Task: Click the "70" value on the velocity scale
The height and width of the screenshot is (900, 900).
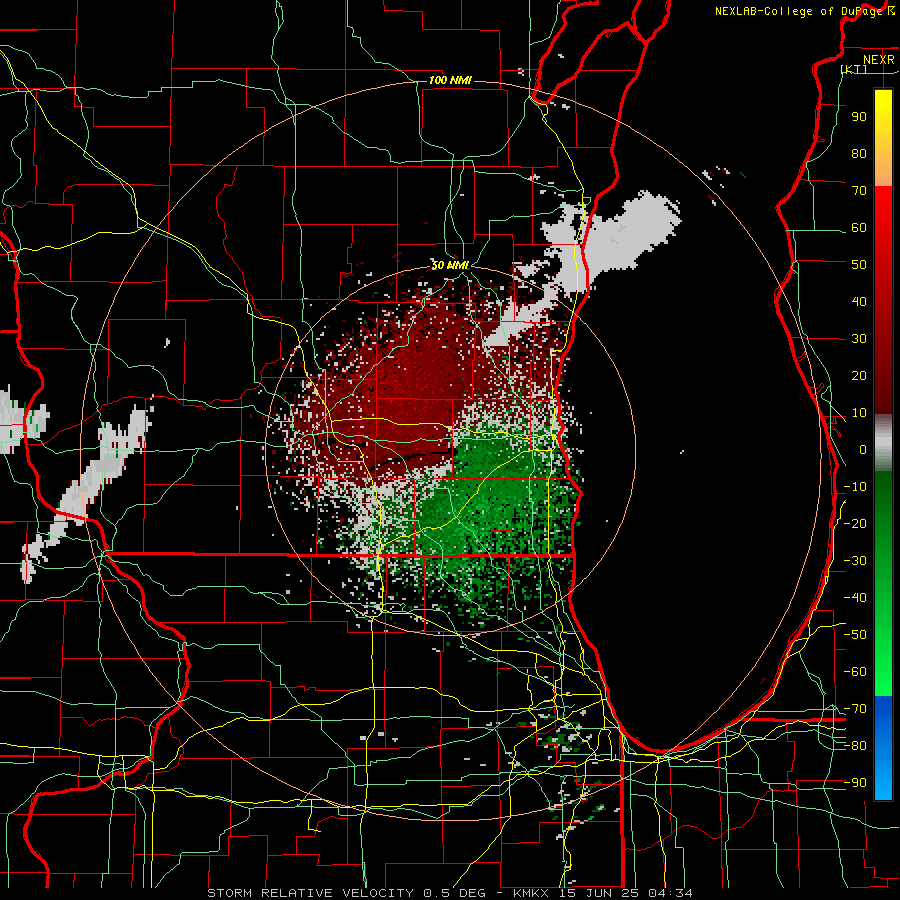Action: pyautogui.click(x=859, y=191)
